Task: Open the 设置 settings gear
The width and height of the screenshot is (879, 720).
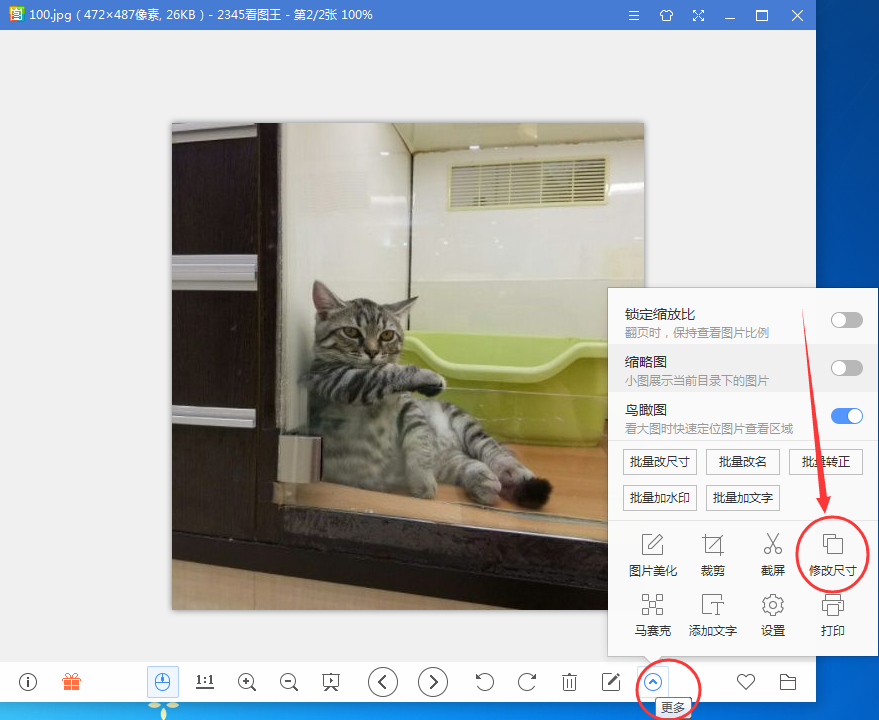Action: click(772, 614)
